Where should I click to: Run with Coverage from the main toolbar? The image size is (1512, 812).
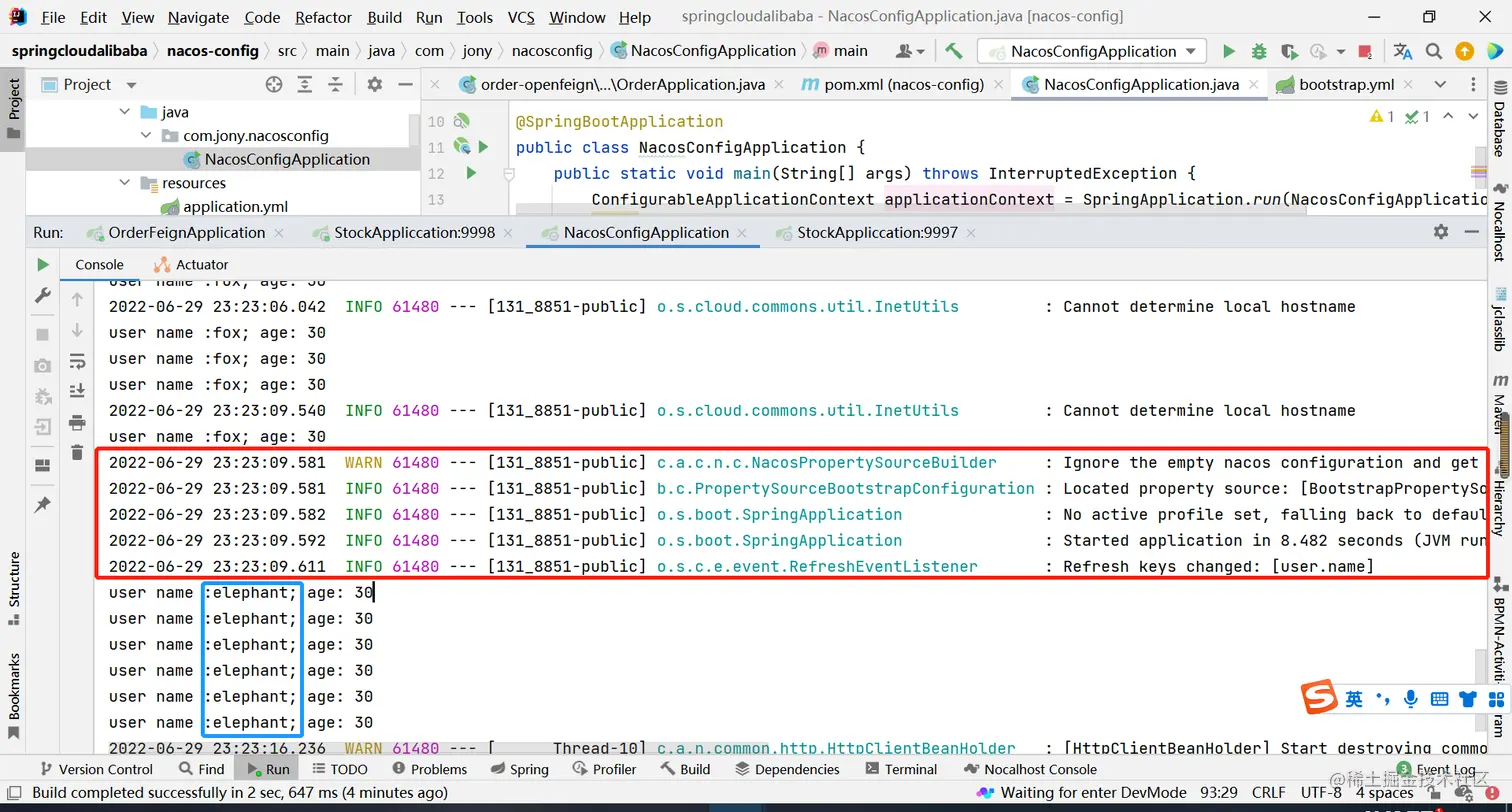[1289, 51]
